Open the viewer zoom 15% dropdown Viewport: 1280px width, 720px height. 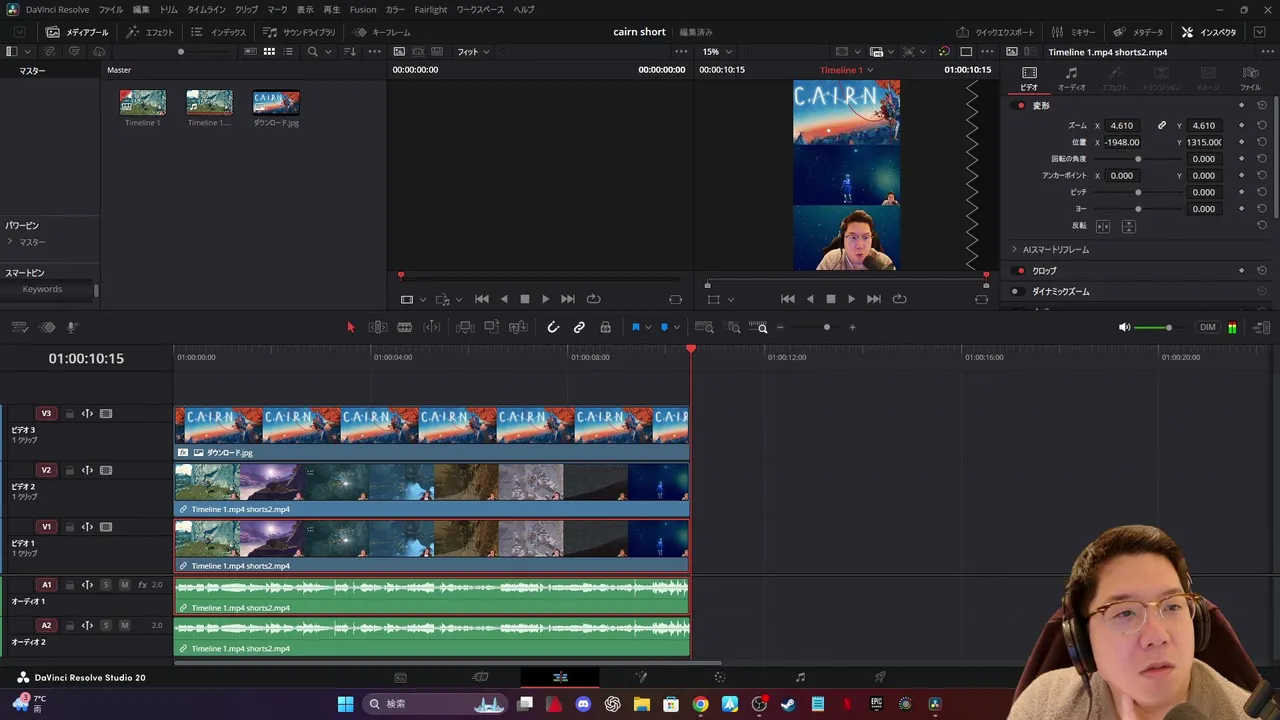(x=717, y=52)
